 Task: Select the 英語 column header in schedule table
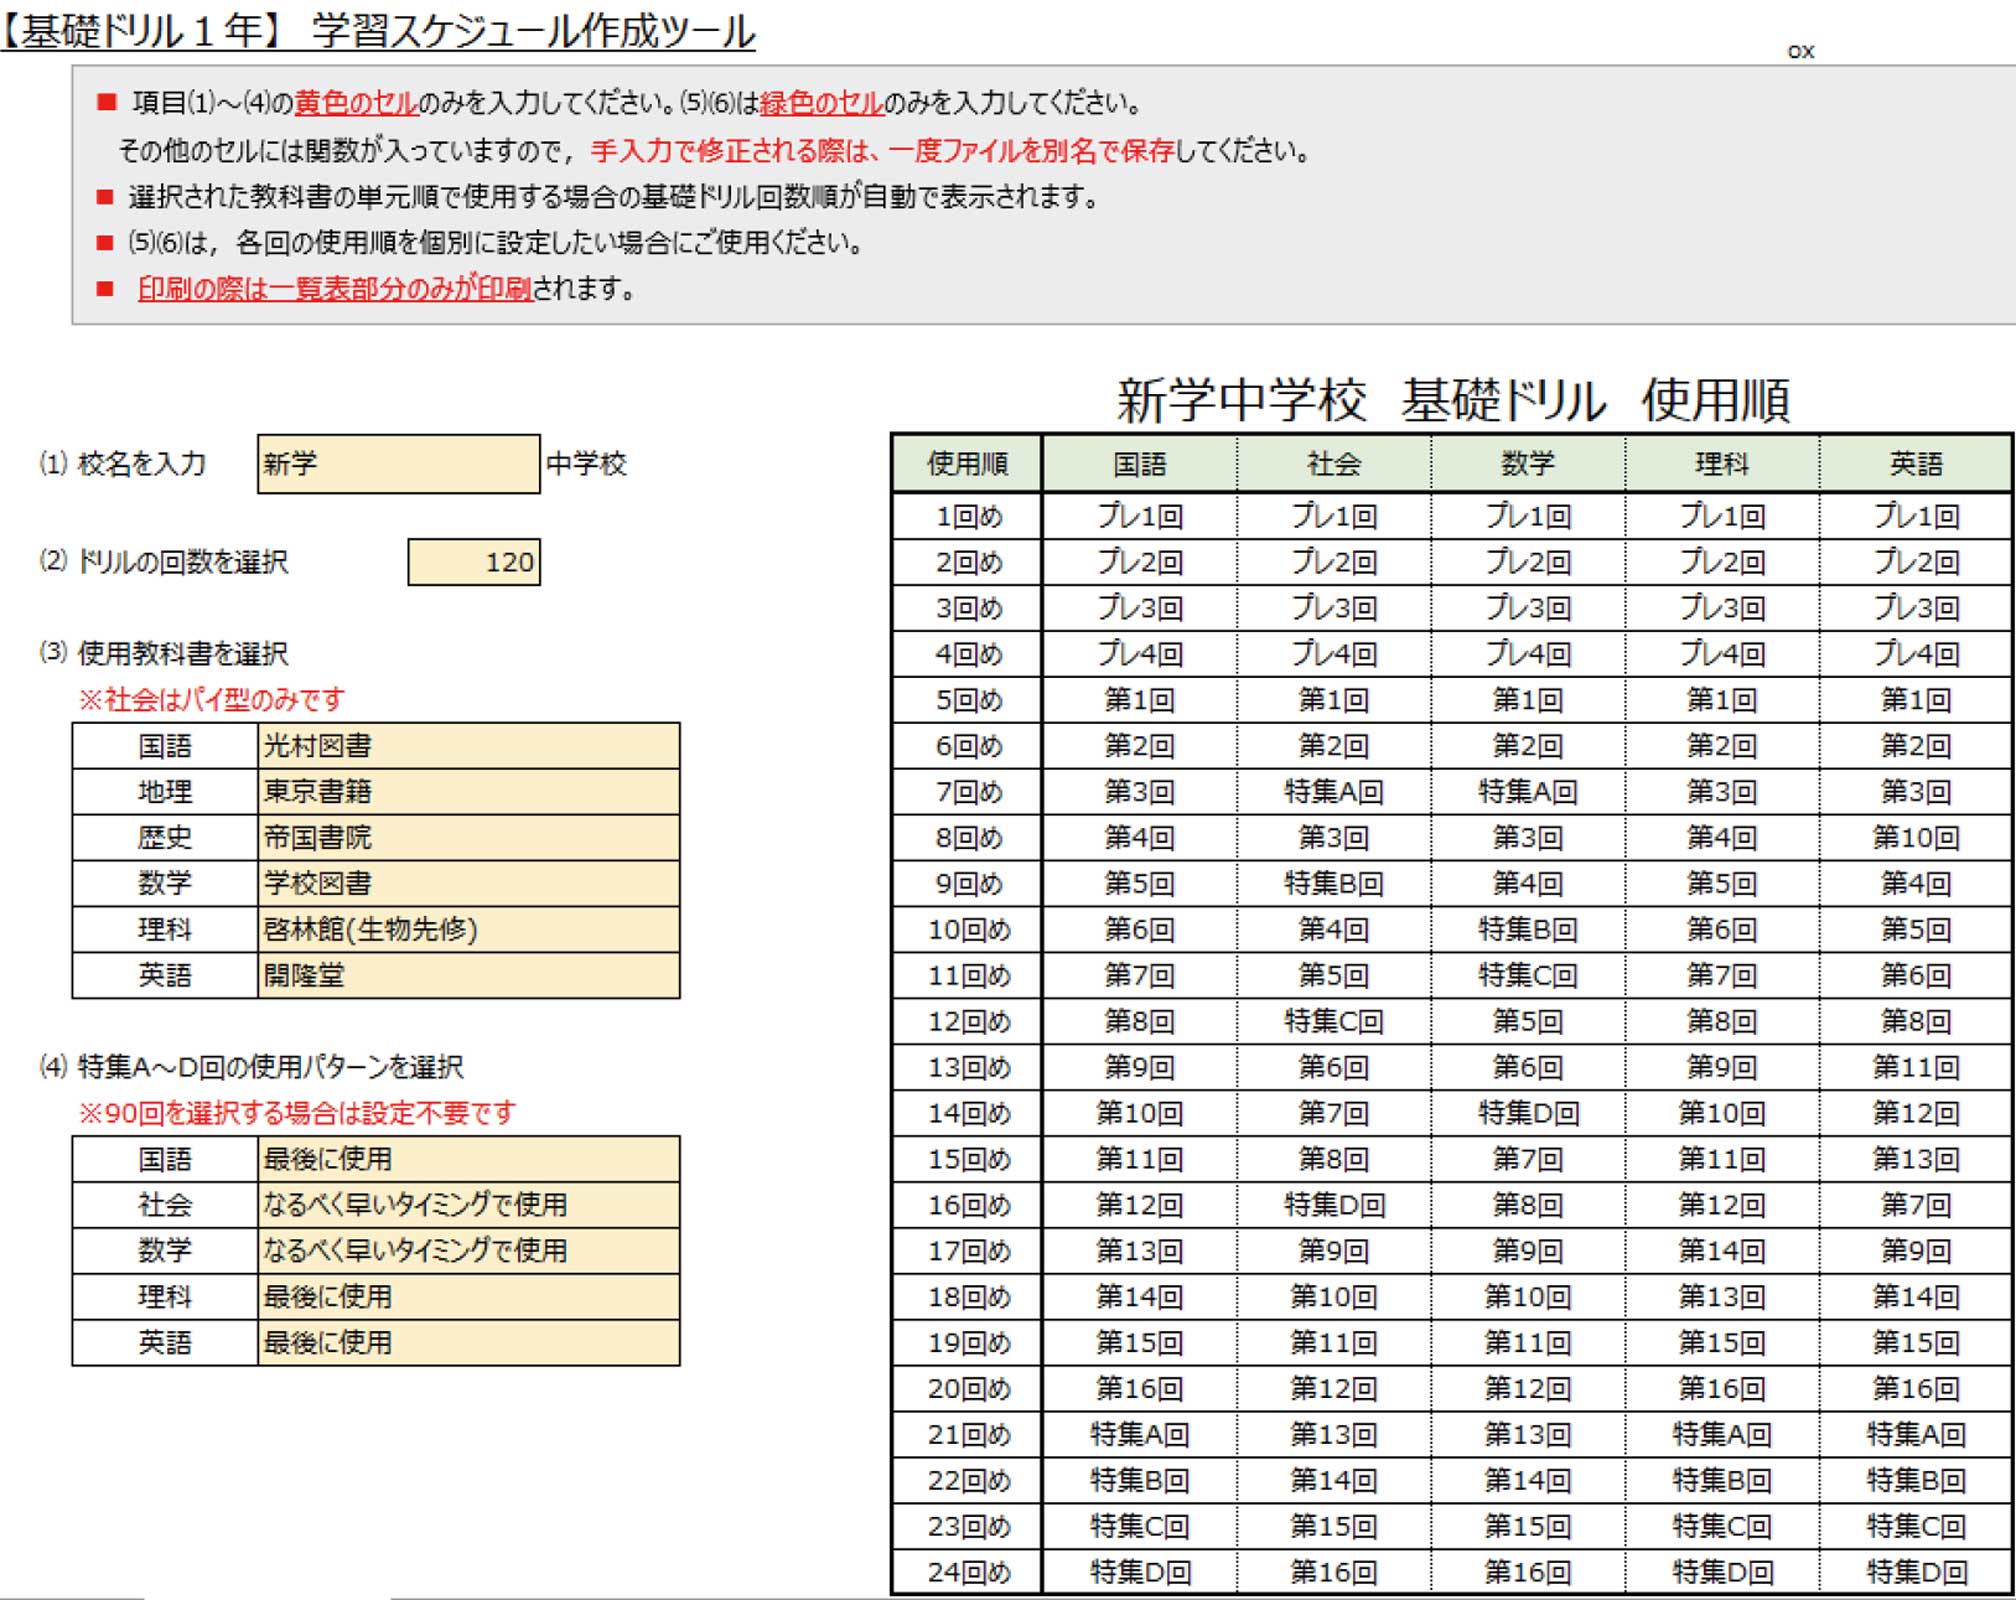[1915, 464]
